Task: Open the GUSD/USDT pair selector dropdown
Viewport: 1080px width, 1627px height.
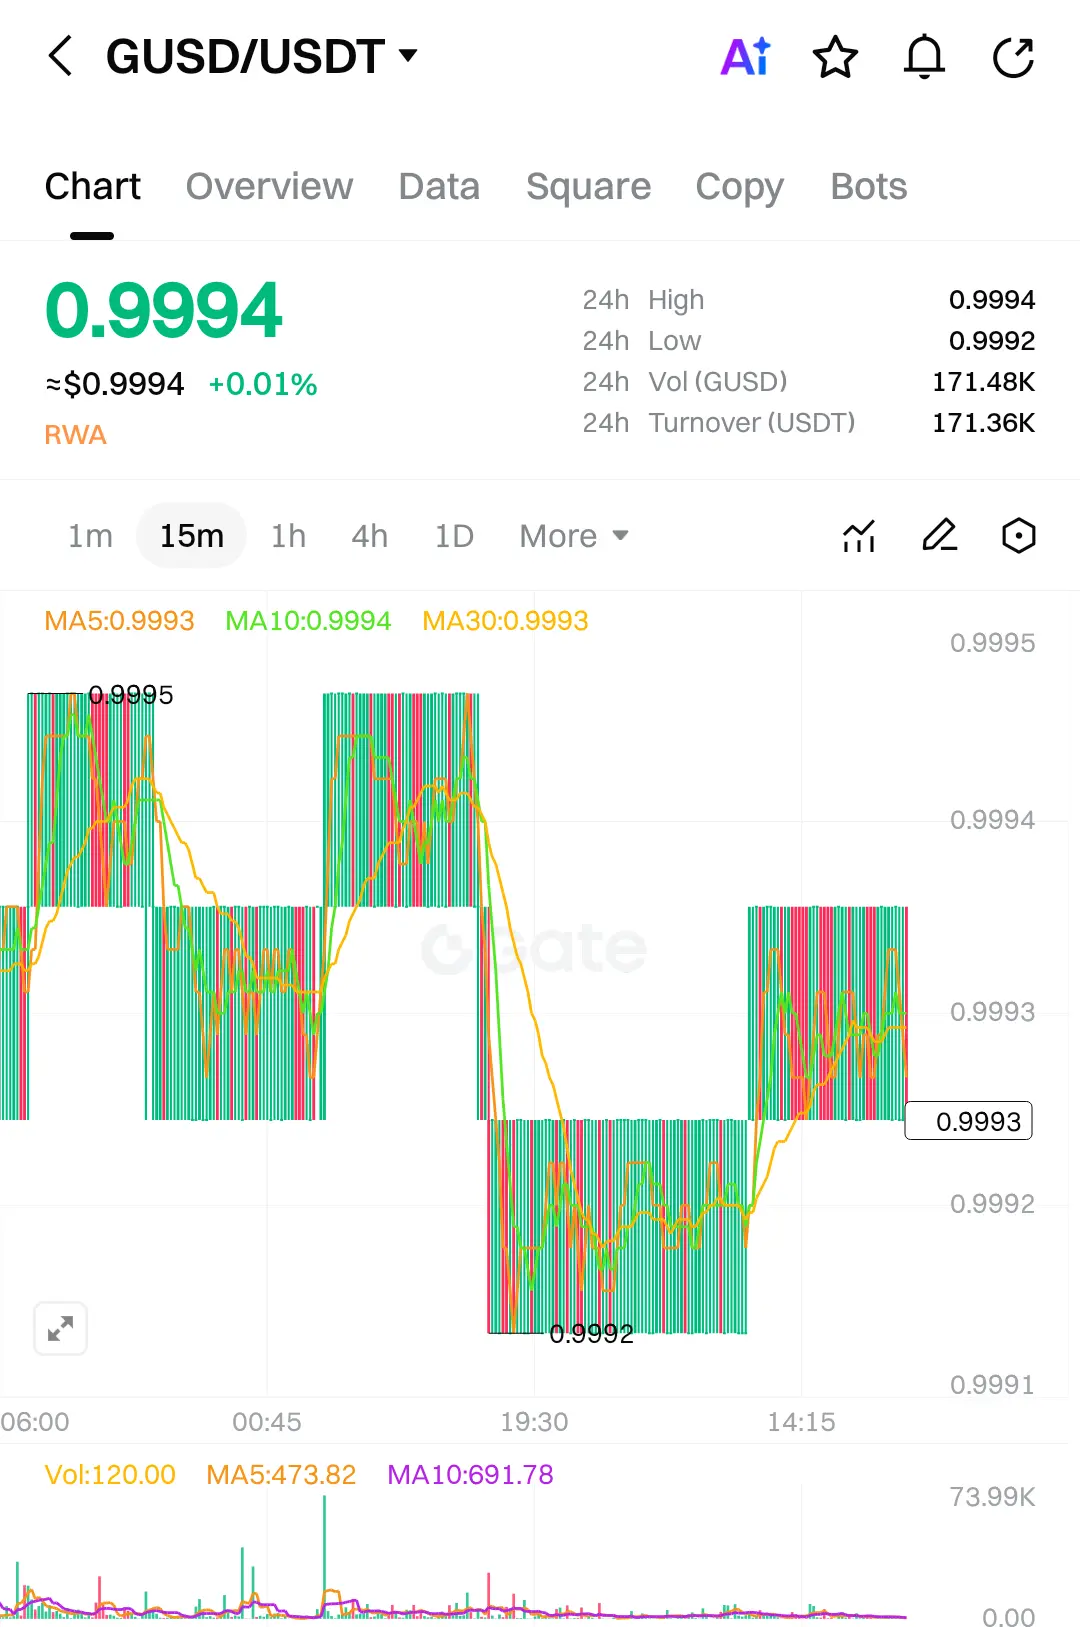Action: tap(262, 56)
